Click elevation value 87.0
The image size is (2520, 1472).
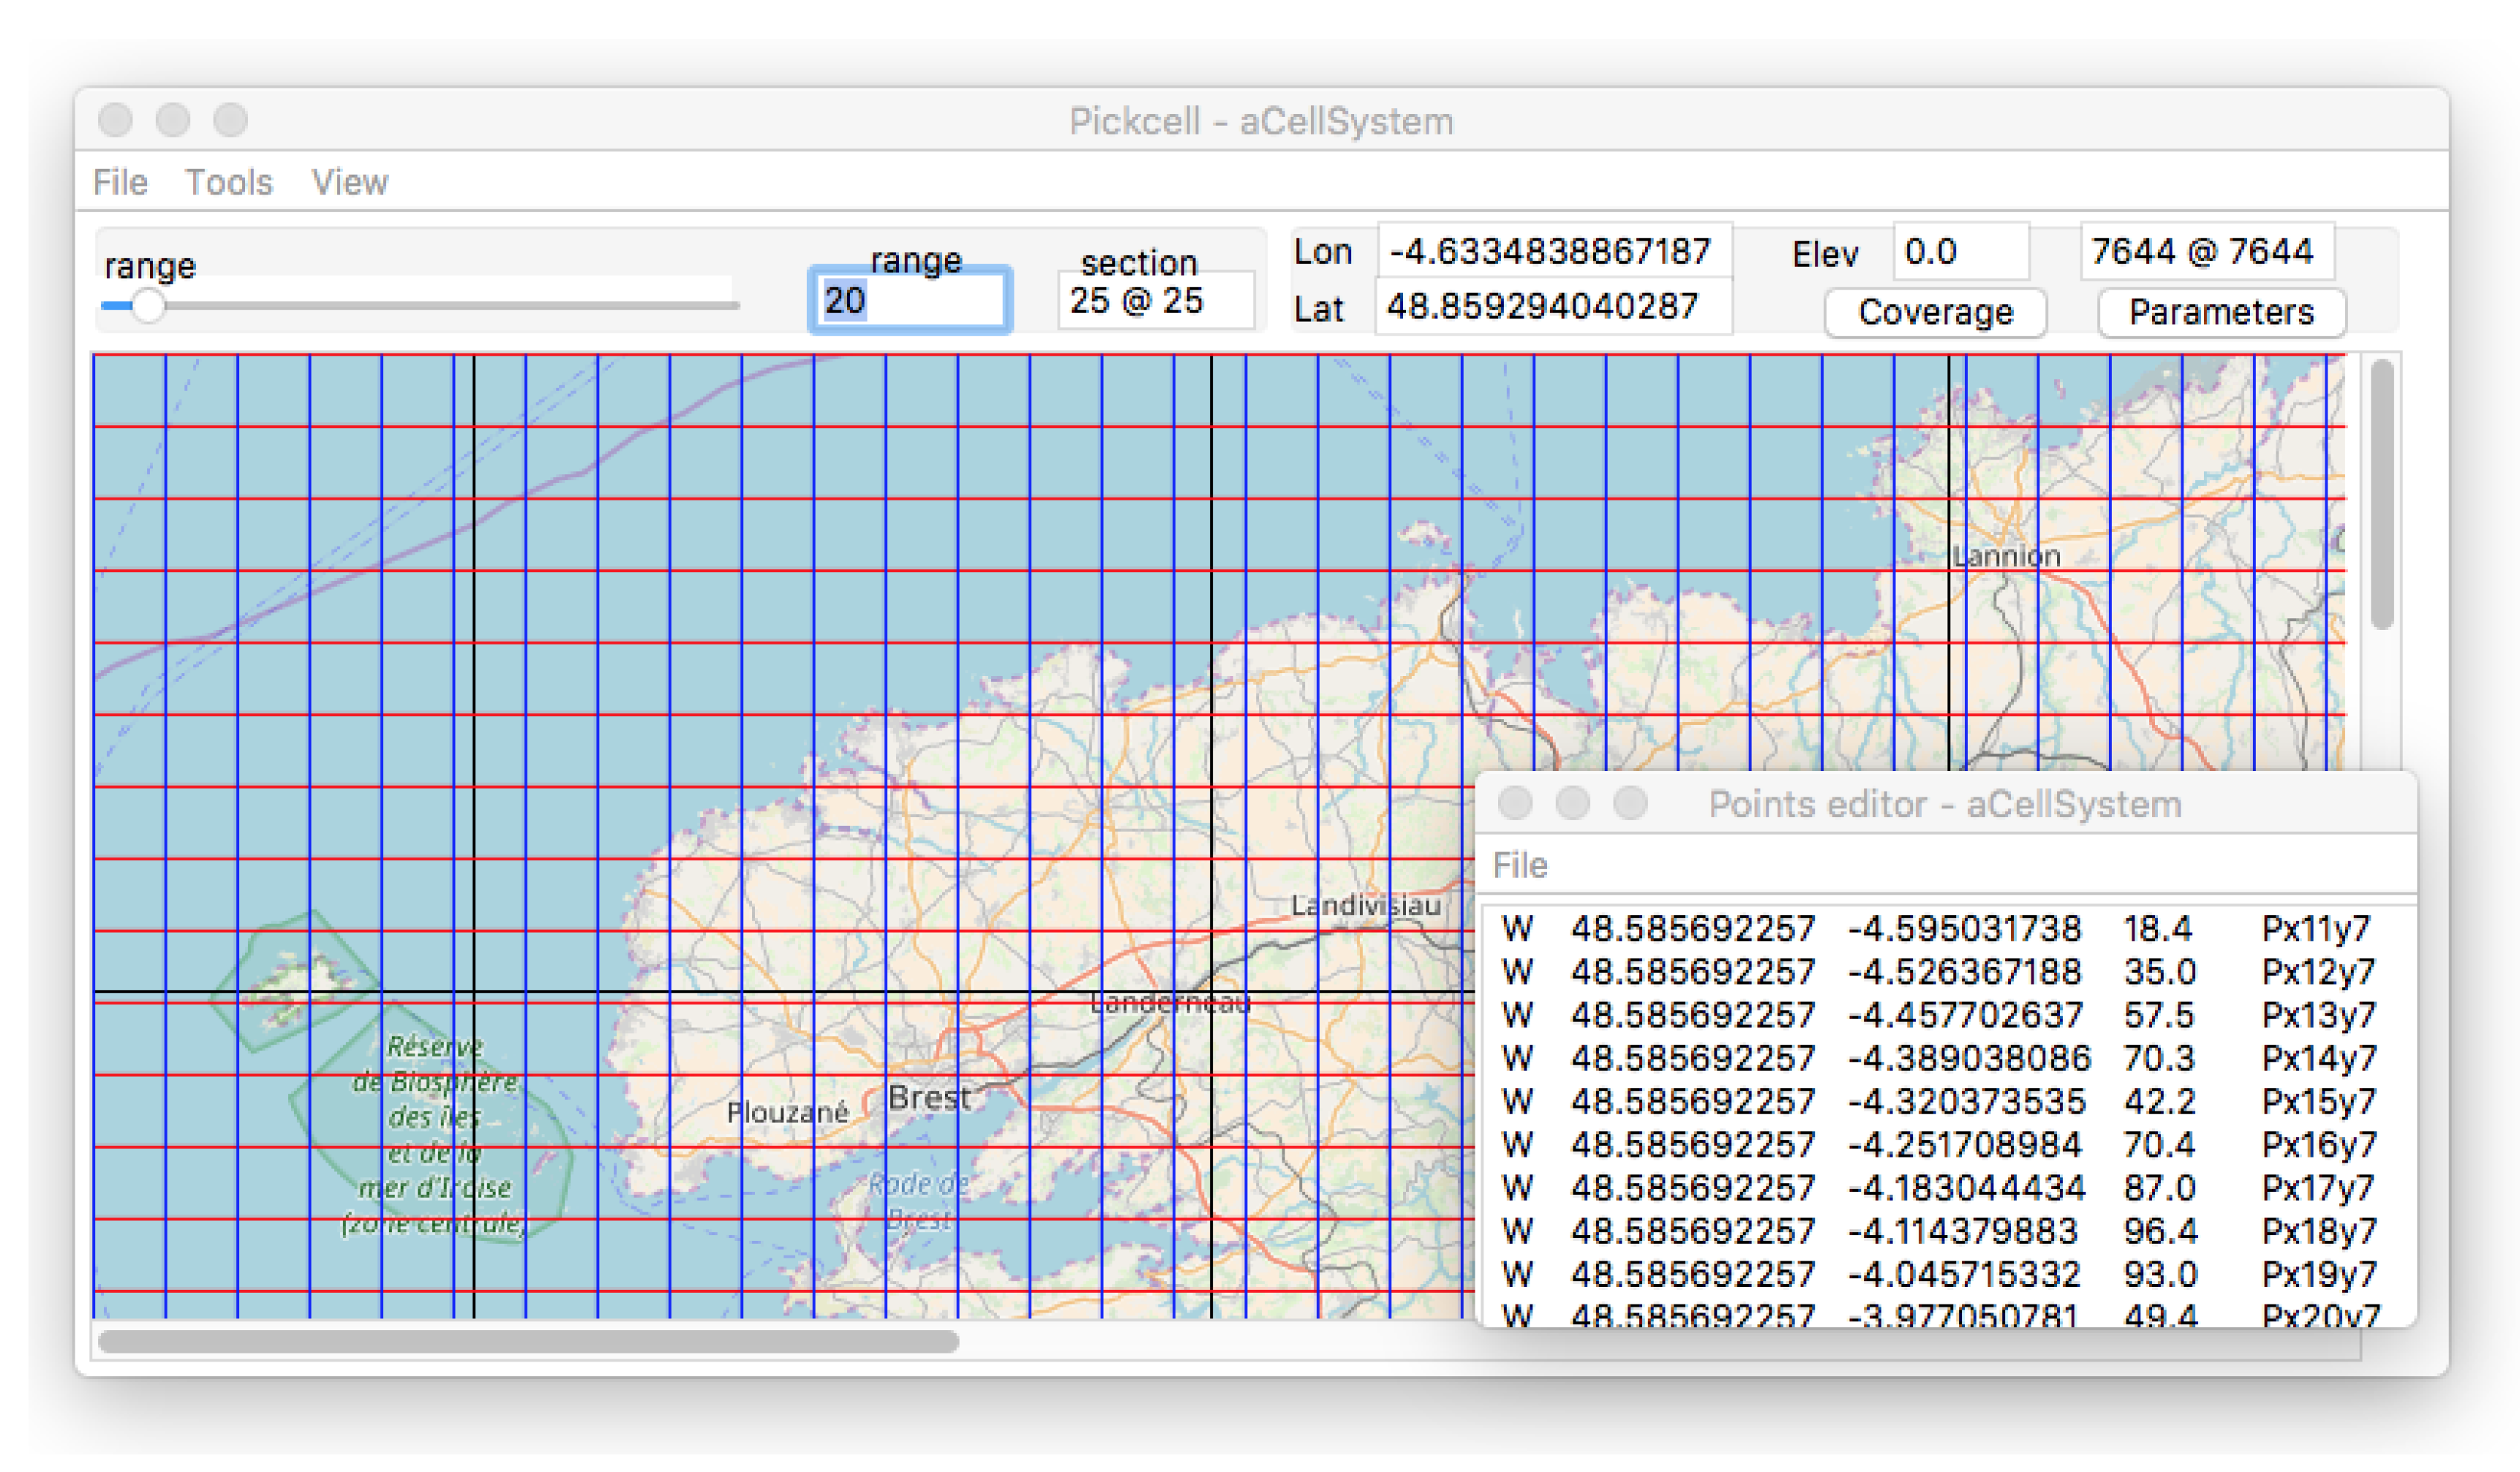[x=2160, y=1188]
